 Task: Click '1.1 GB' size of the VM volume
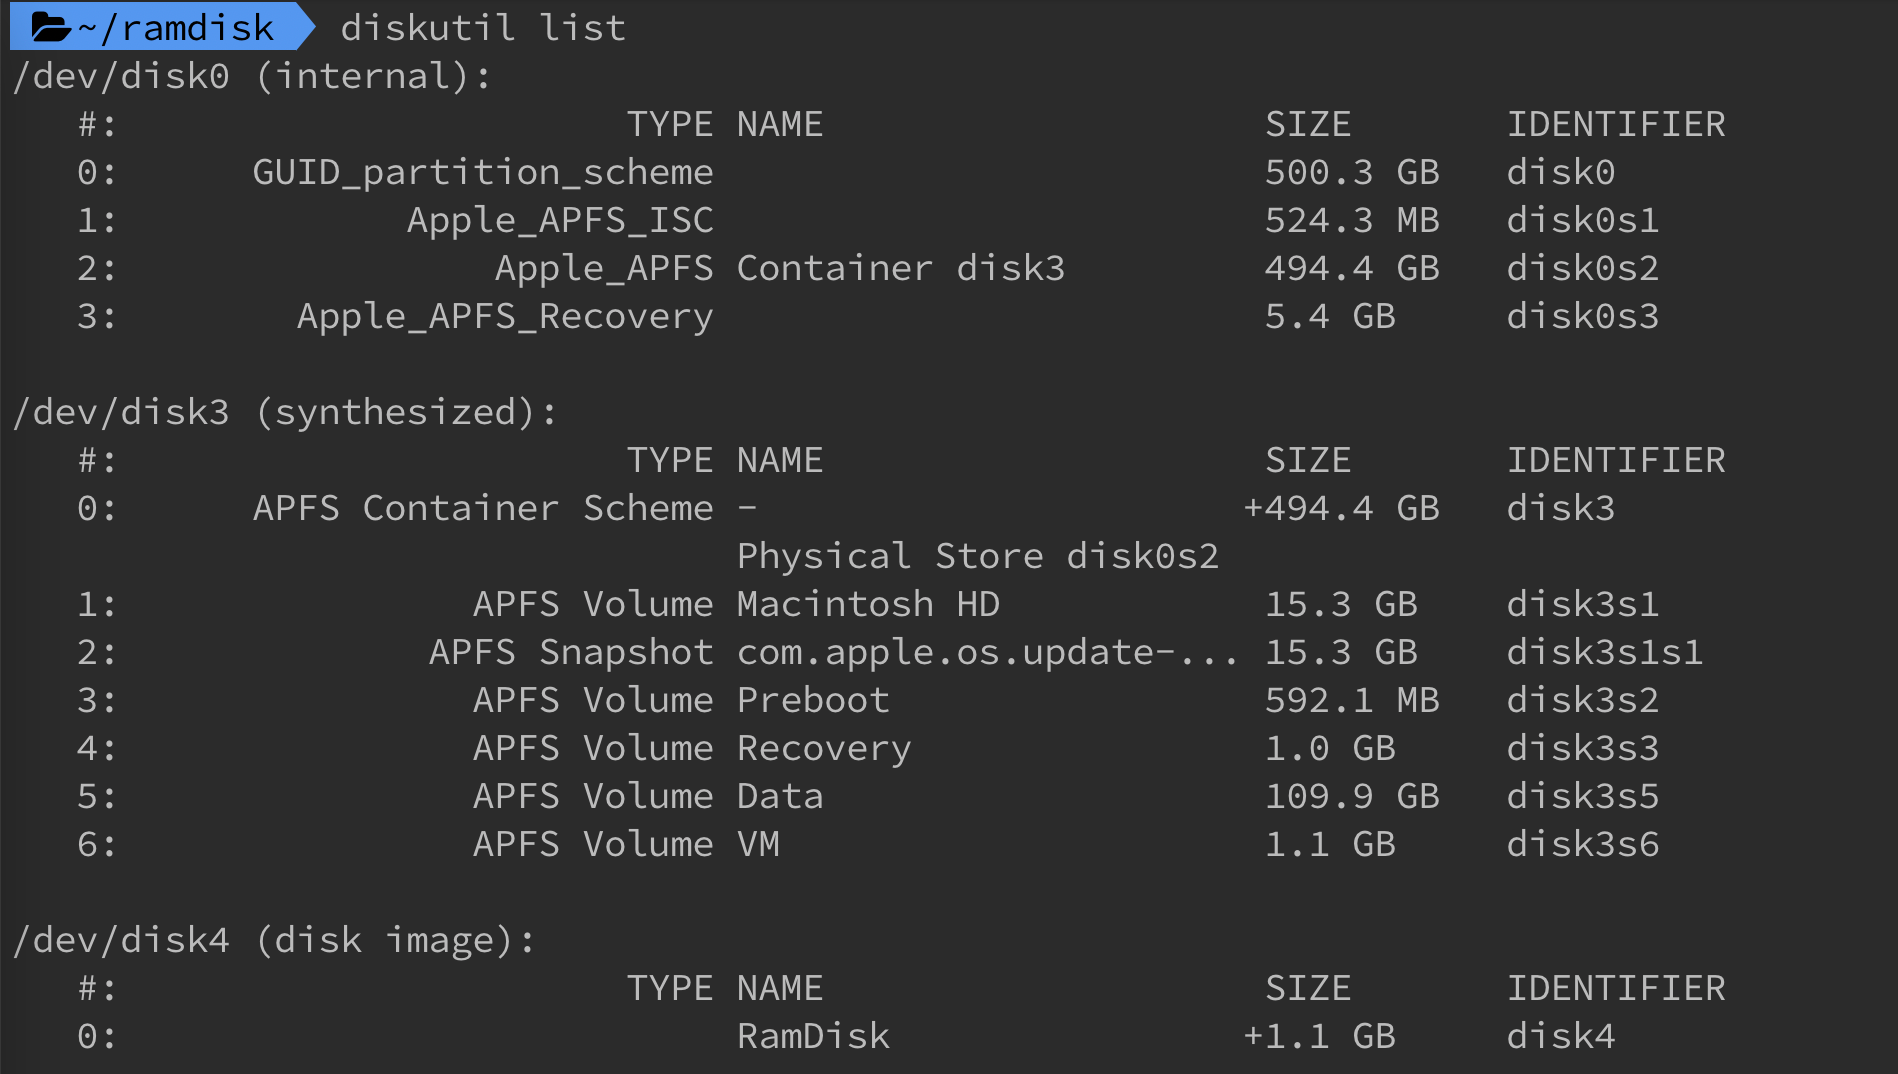click(x=1330, y=844)
